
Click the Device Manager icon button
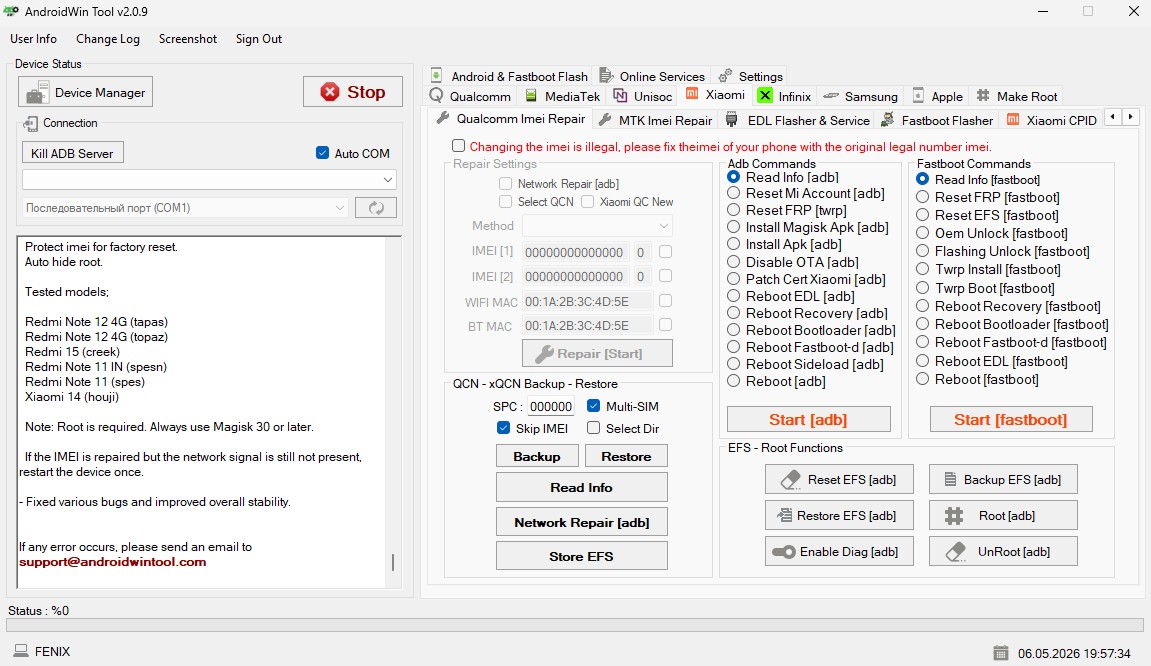(85, 92)
